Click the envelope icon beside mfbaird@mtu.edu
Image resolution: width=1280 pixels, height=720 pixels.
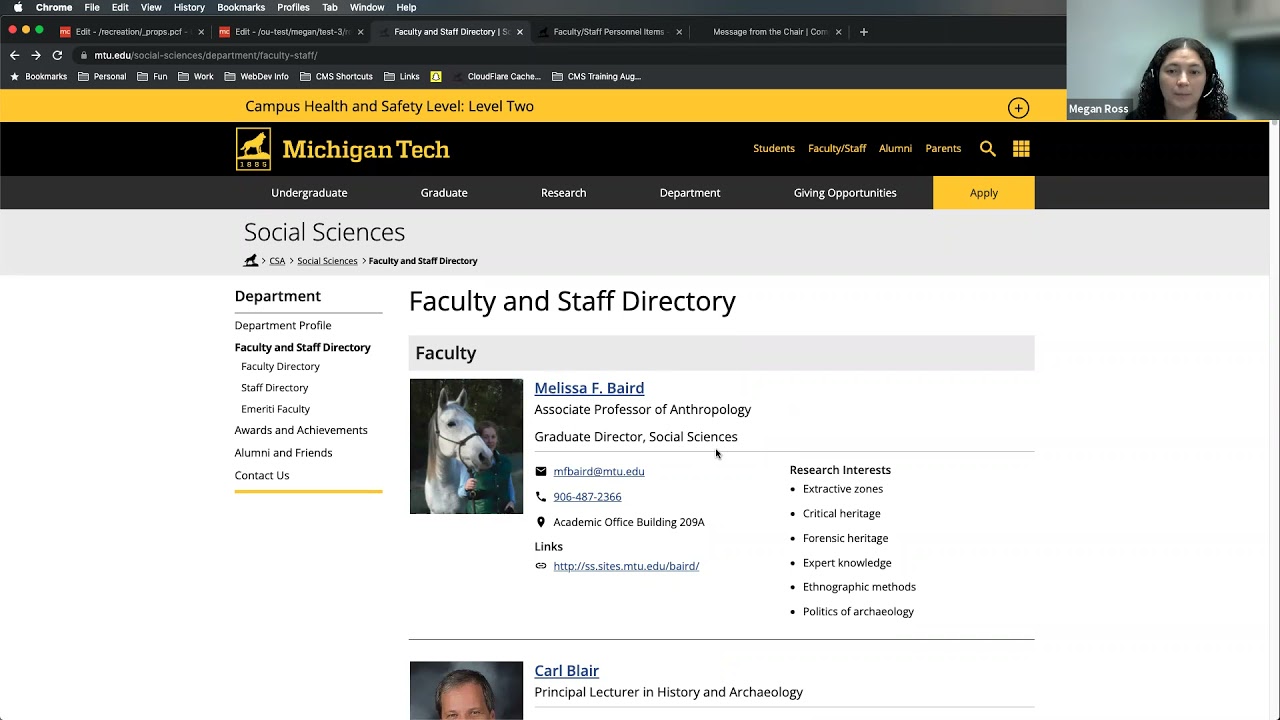click(x=541, y=472)
